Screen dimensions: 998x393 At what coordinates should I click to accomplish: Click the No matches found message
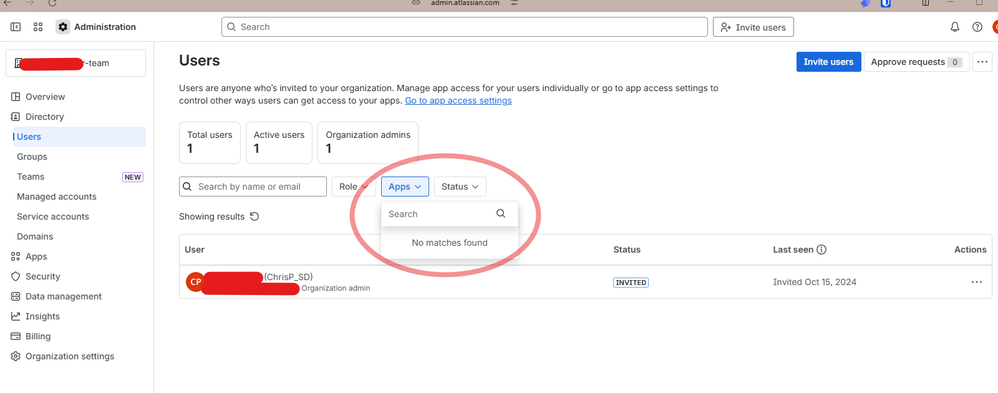[449, 243]
